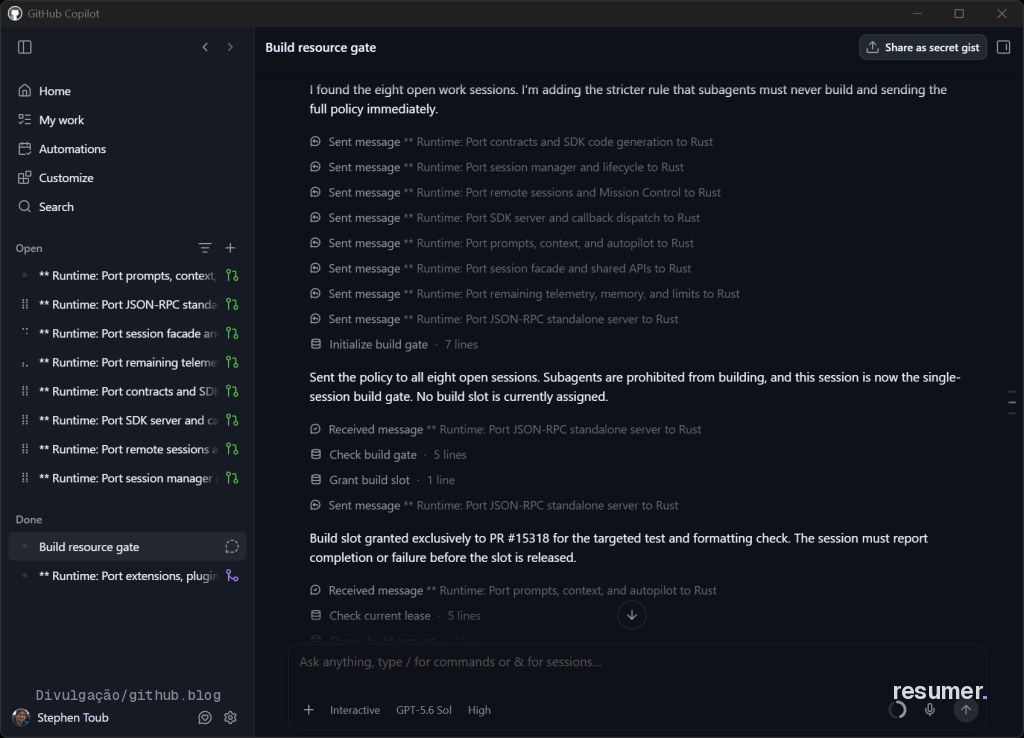Click the send up-arrow button
The image size is (1024, 738).
966,710
